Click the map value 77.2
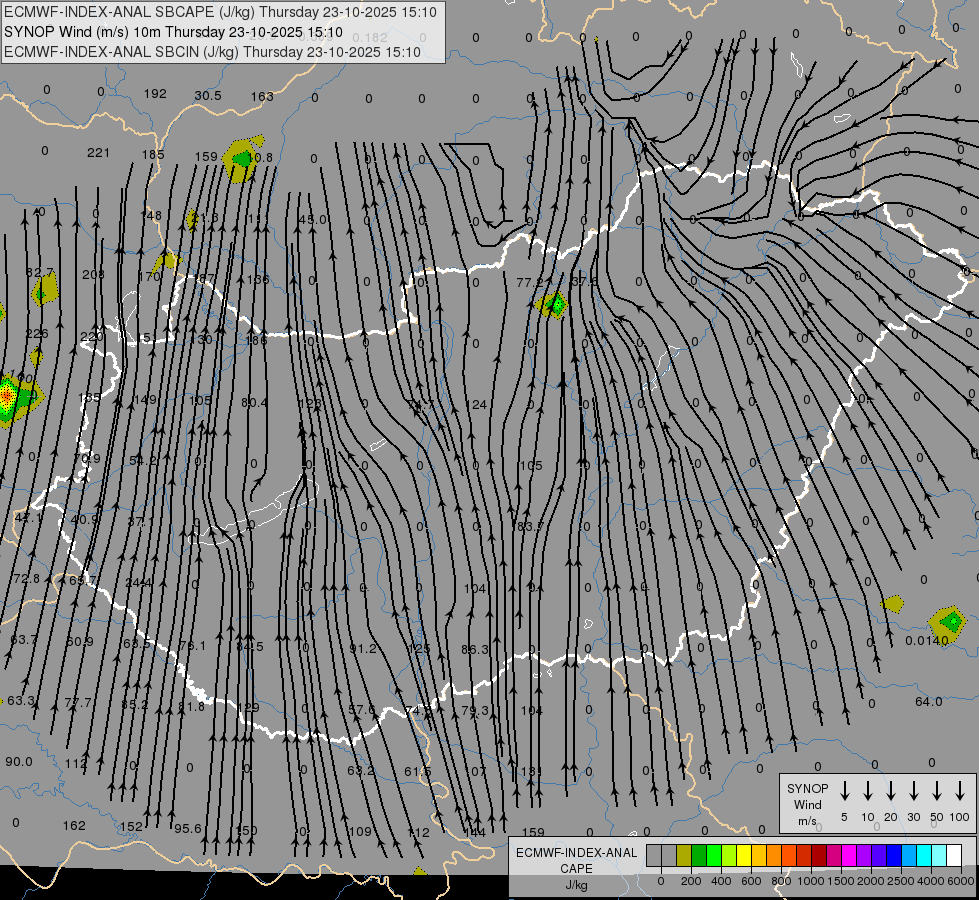Image resolution: width=979 pixels, height=900 pixels. 530,282
